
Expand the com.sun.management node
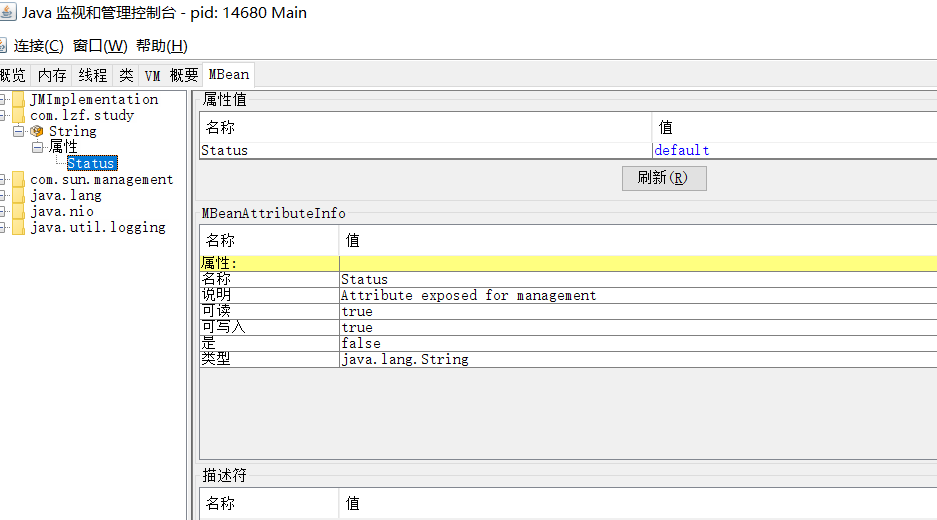(2, 179)
